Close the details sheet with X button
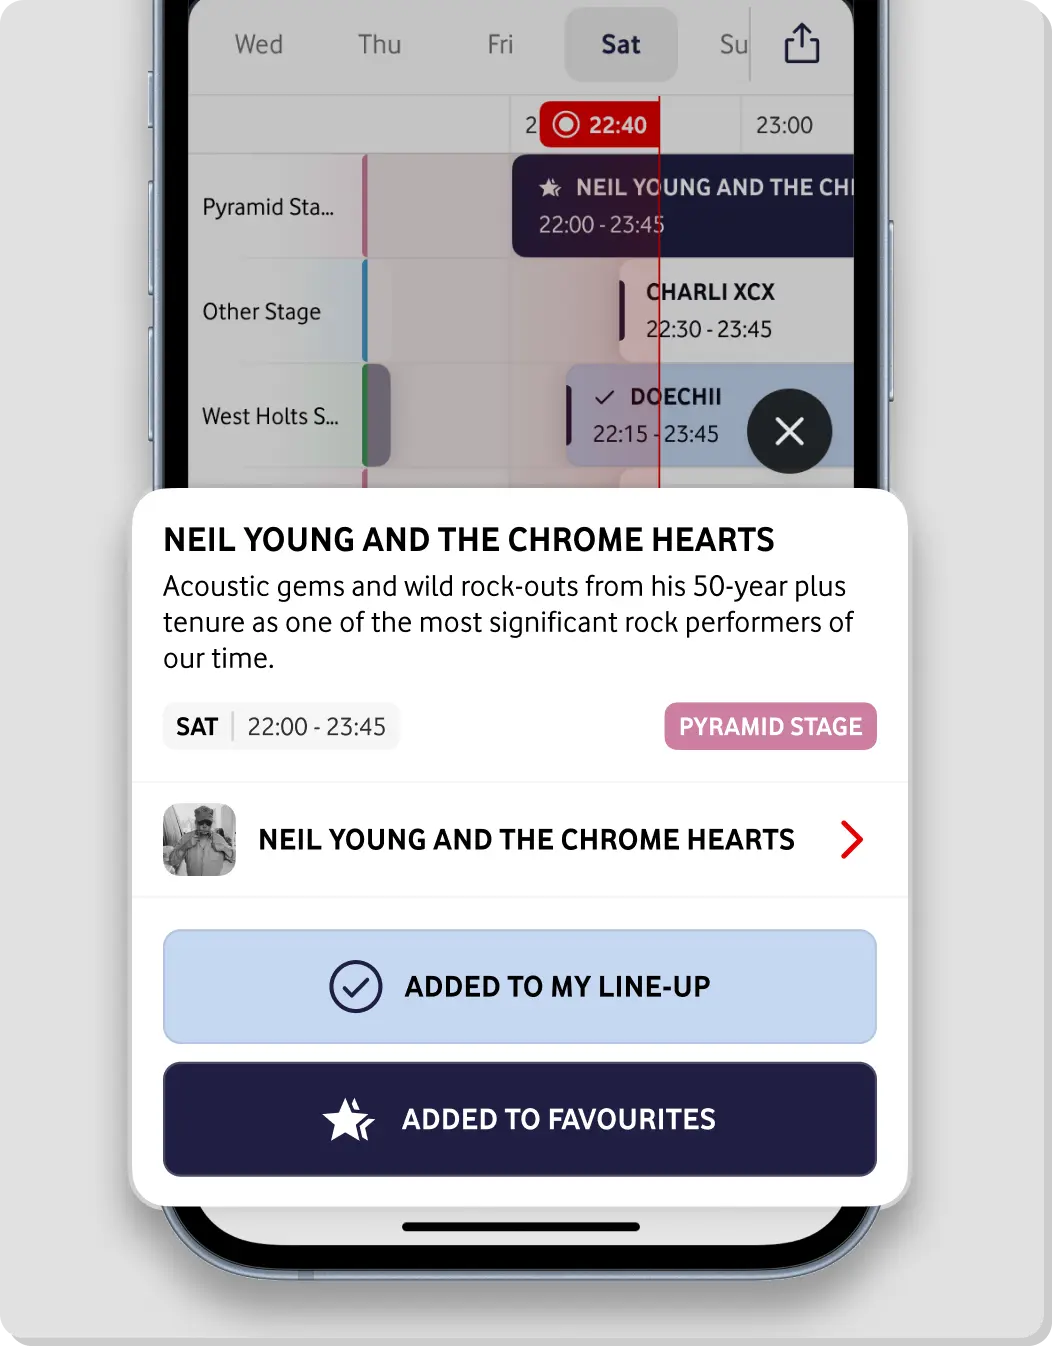 789,431
